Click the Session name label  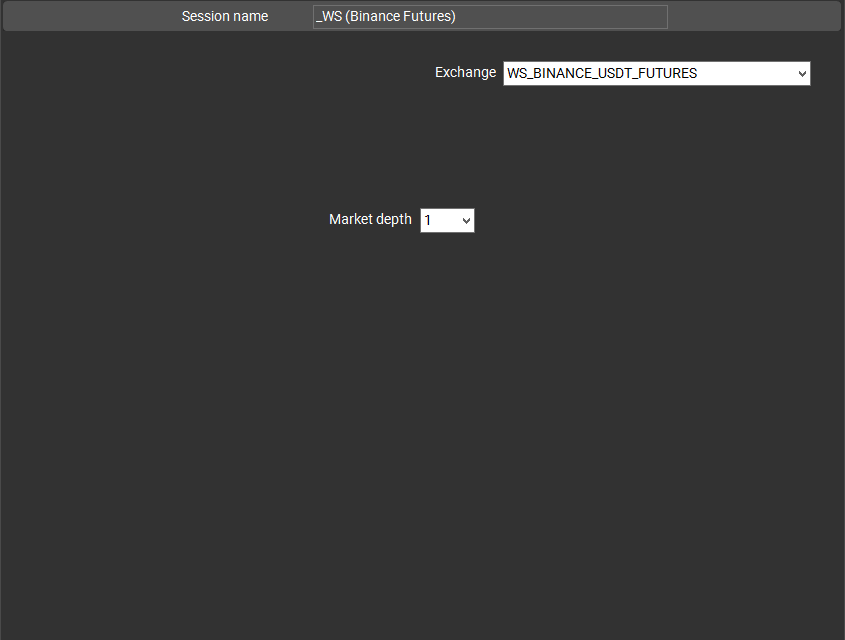click(x=224, y=17)
